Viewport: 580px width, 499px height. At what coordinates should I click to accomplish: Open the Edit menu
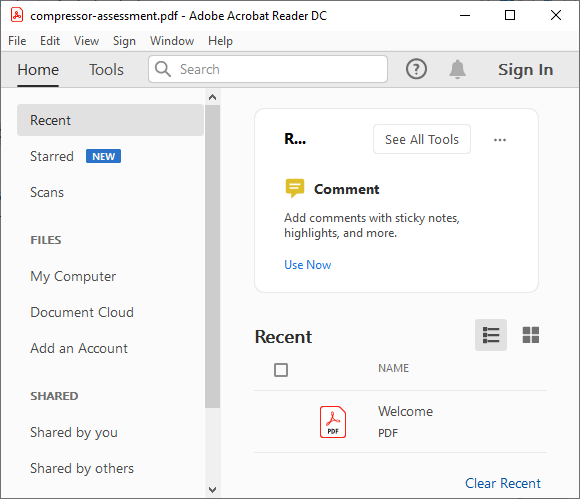50,41
